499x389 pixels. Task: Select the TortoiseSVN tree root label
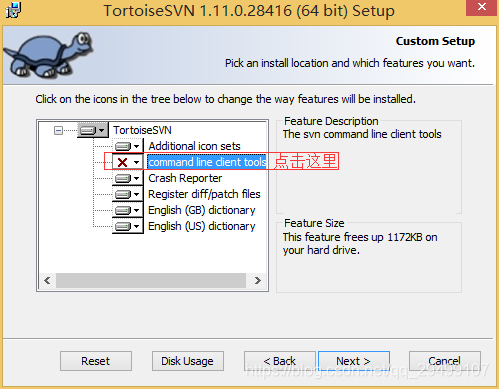click(x=142, y=130)
